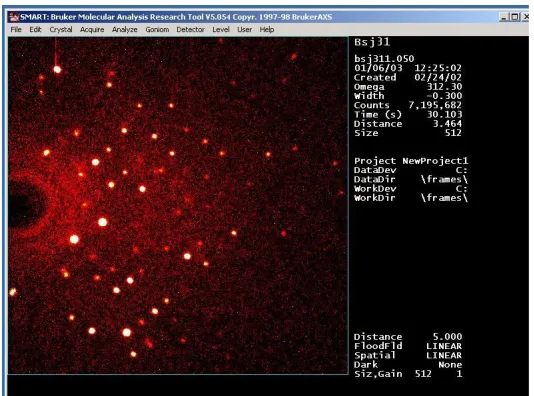Click the lower Distance value 5.000
The height and width of the screenshot is (396, 534).
click(x=447, y=336)
